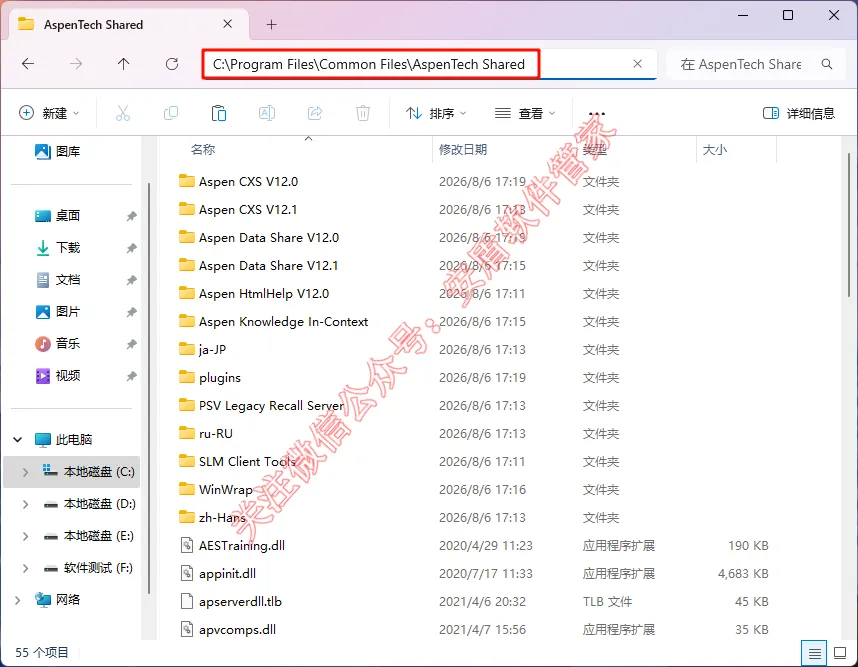Open 音乐 in the sidebar
This screenshot has width=858, height=667.
click(x=58, y=344)
